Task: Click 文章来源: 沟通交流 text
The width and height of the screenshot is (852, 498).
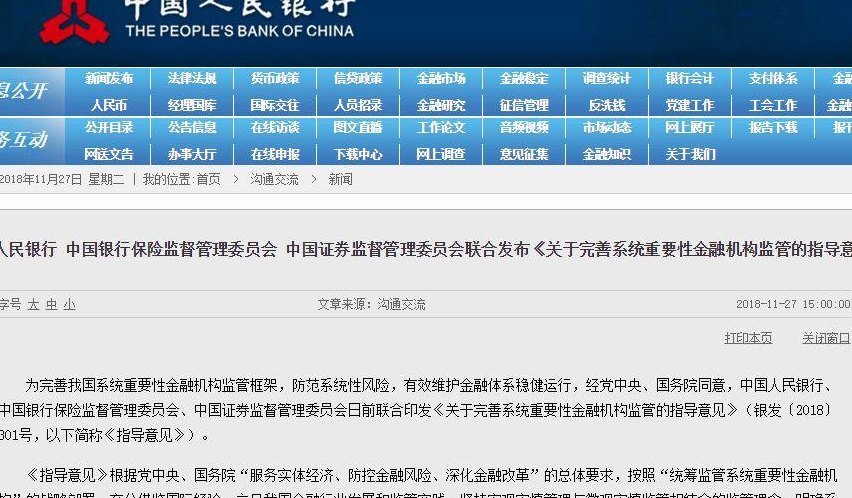Action: [x=371, y=304]
